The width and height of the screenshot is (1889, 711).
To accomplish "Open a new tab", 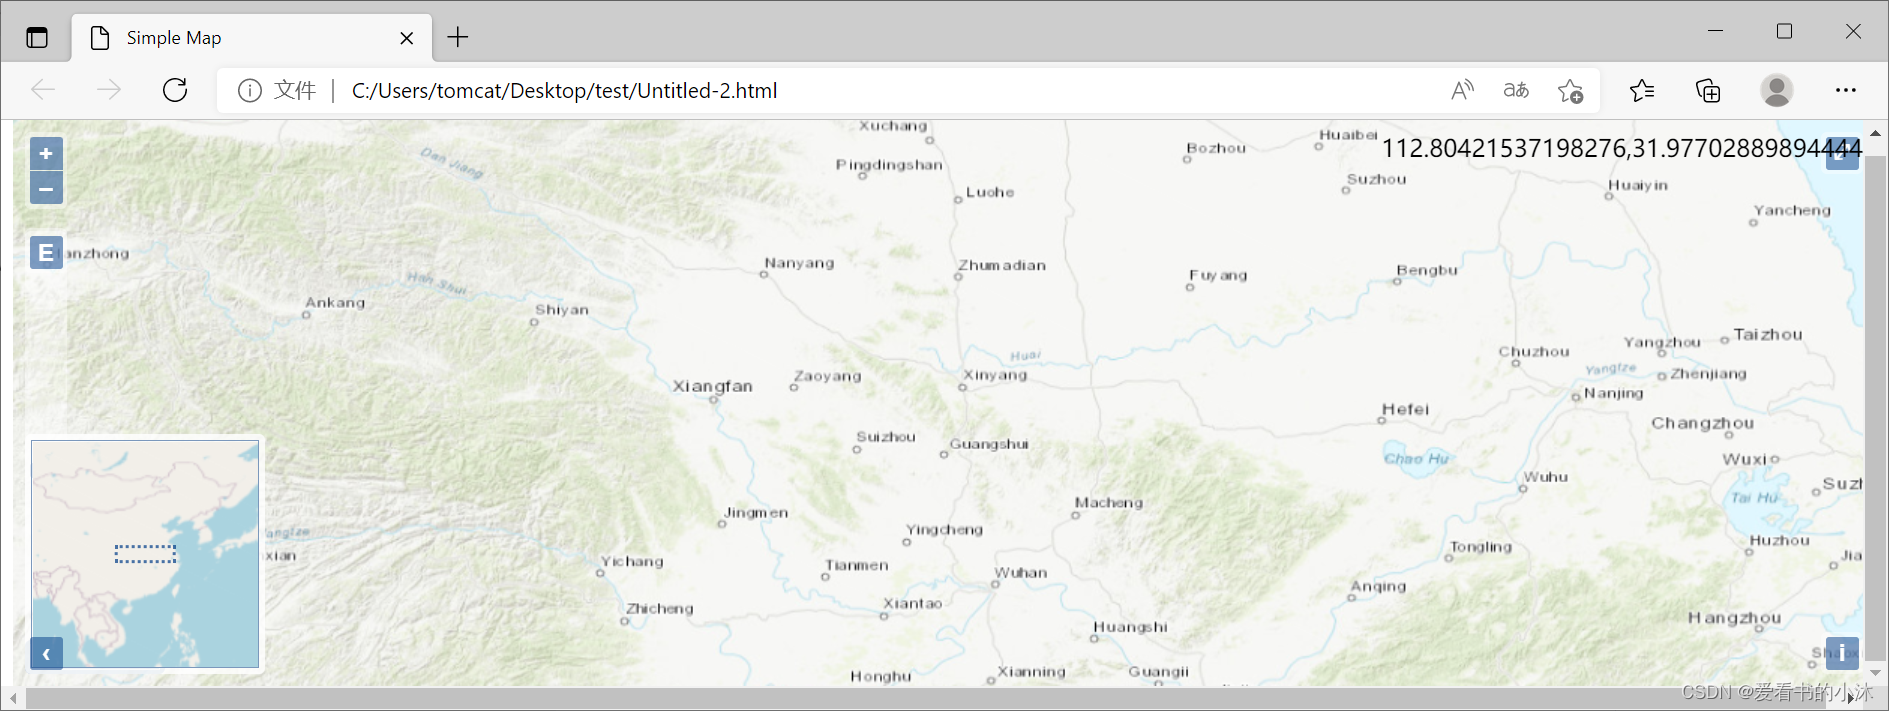I will click(458, 38).
